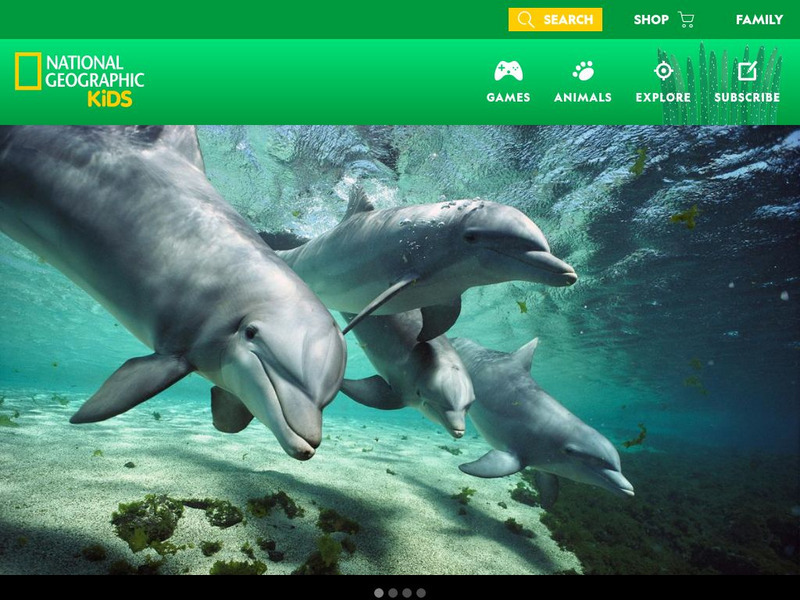
Task: Activate the second carousel dot
Action: tap(392, 592)
